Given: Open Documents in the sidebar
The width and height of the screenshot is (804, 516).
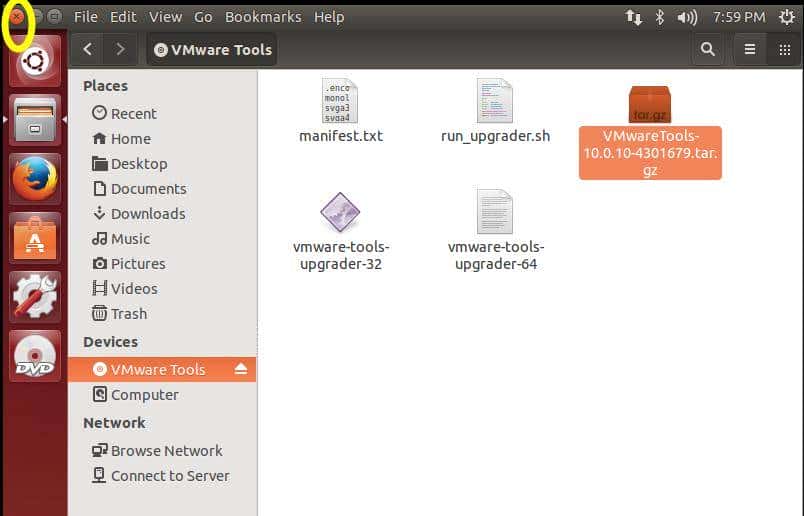Looking at the screenshot, I should coord(162,189).
